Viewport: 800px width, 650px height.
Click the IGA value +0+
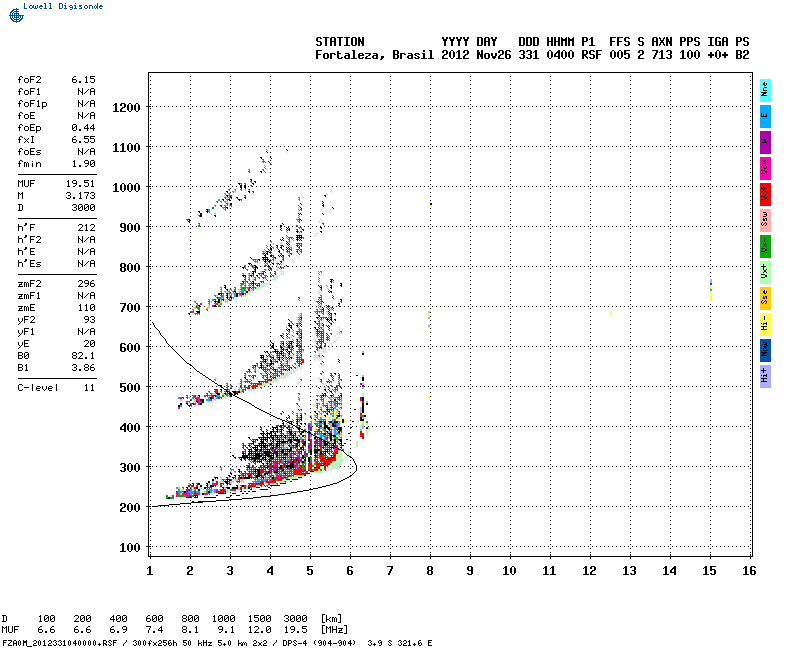pyautogui.click(x=717, y=55)
